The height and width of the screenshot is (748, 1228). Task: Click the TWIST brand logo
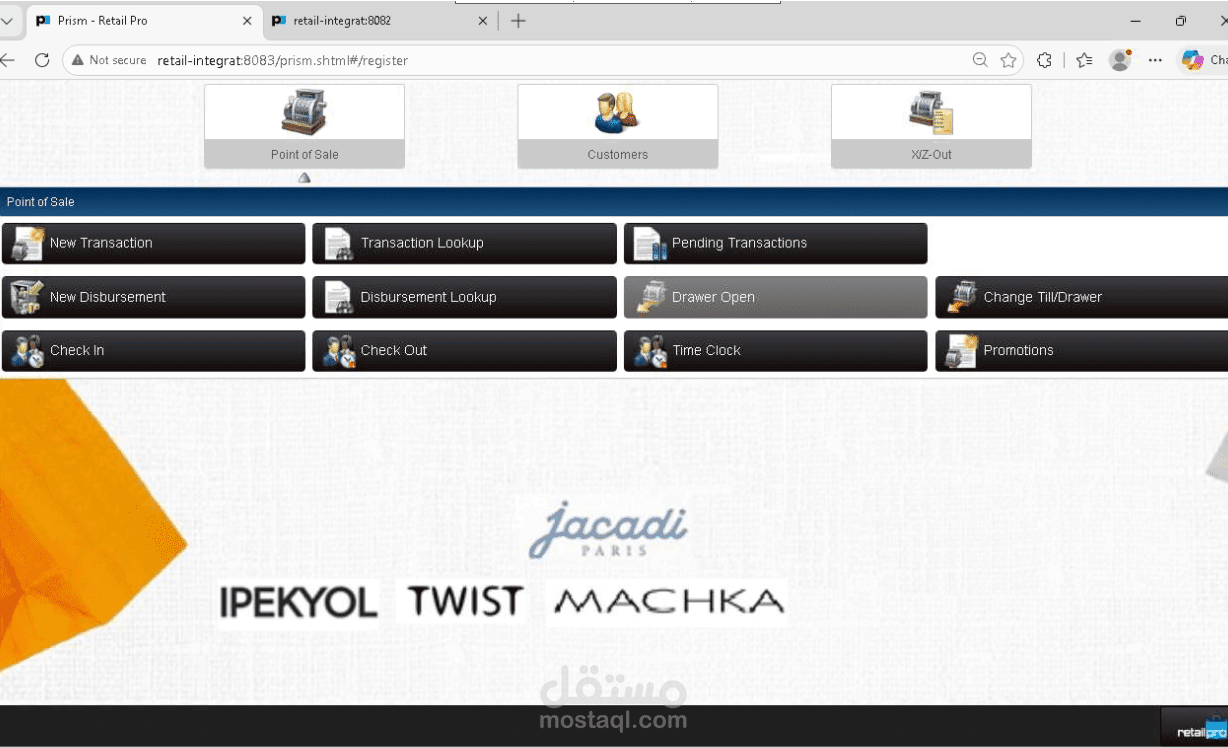(x=465, y=601)
